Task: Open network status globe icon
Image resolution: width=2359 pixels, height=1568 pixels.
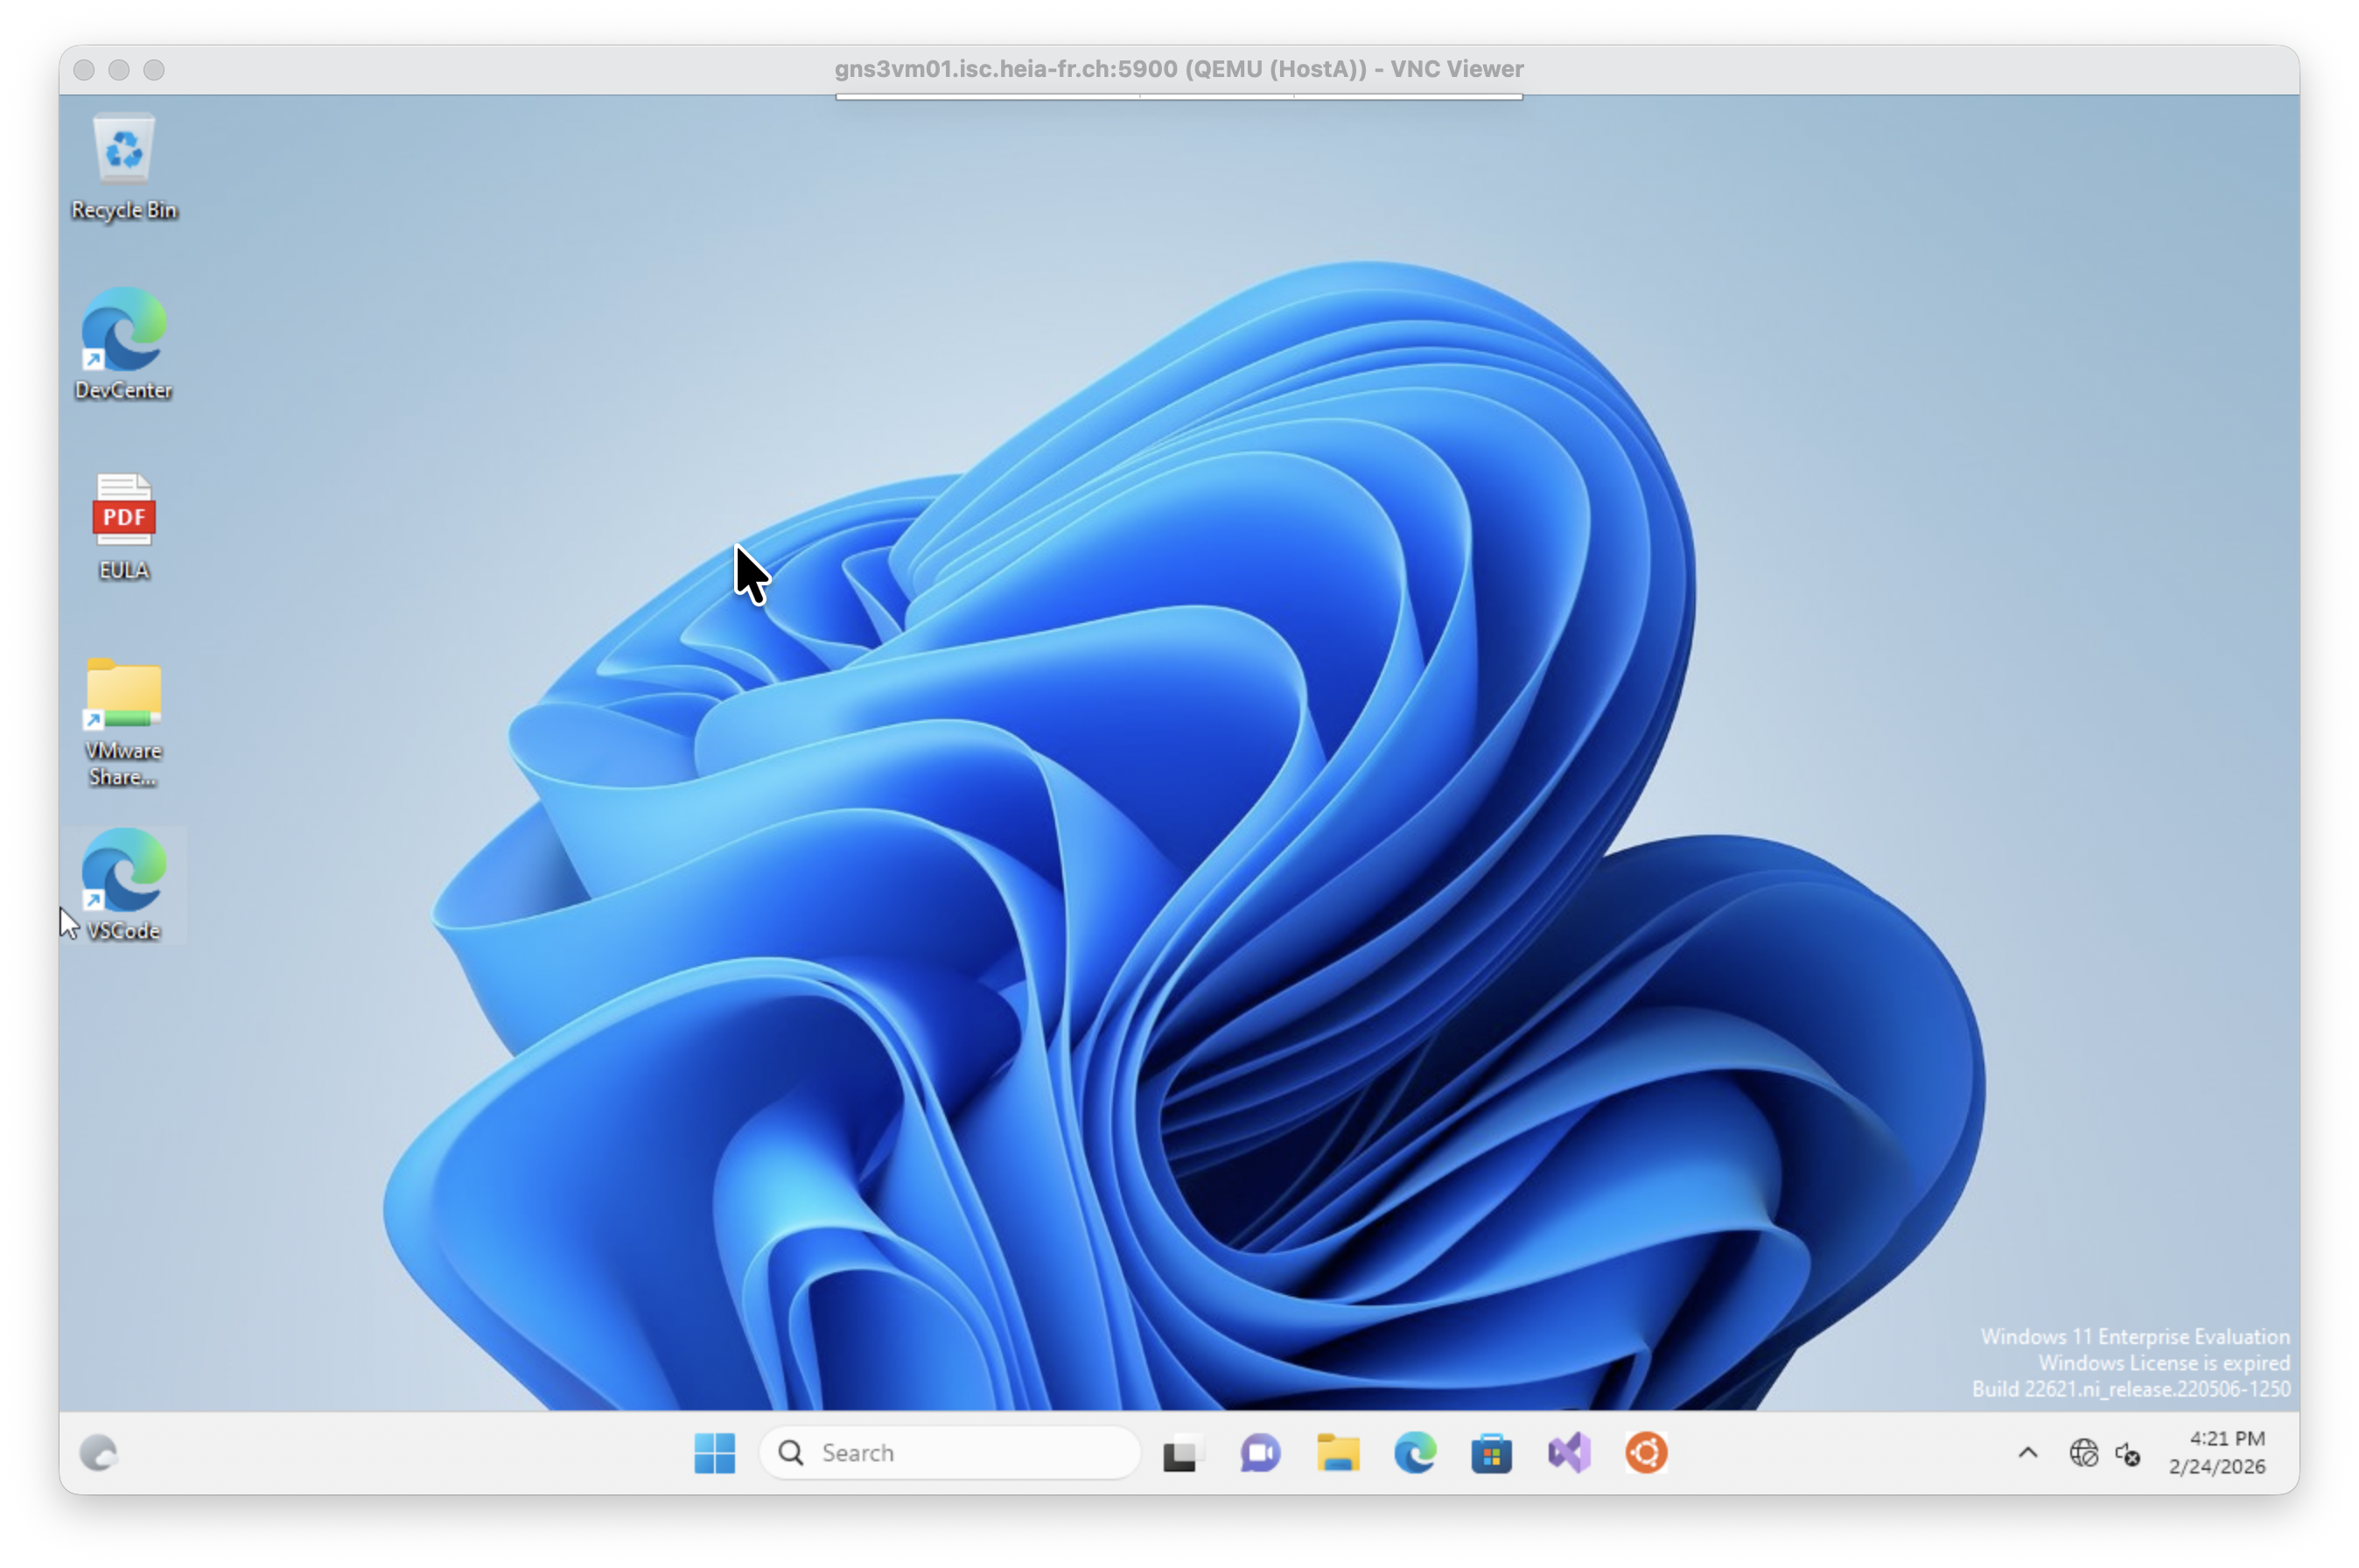Action: pos(2083,1452)
